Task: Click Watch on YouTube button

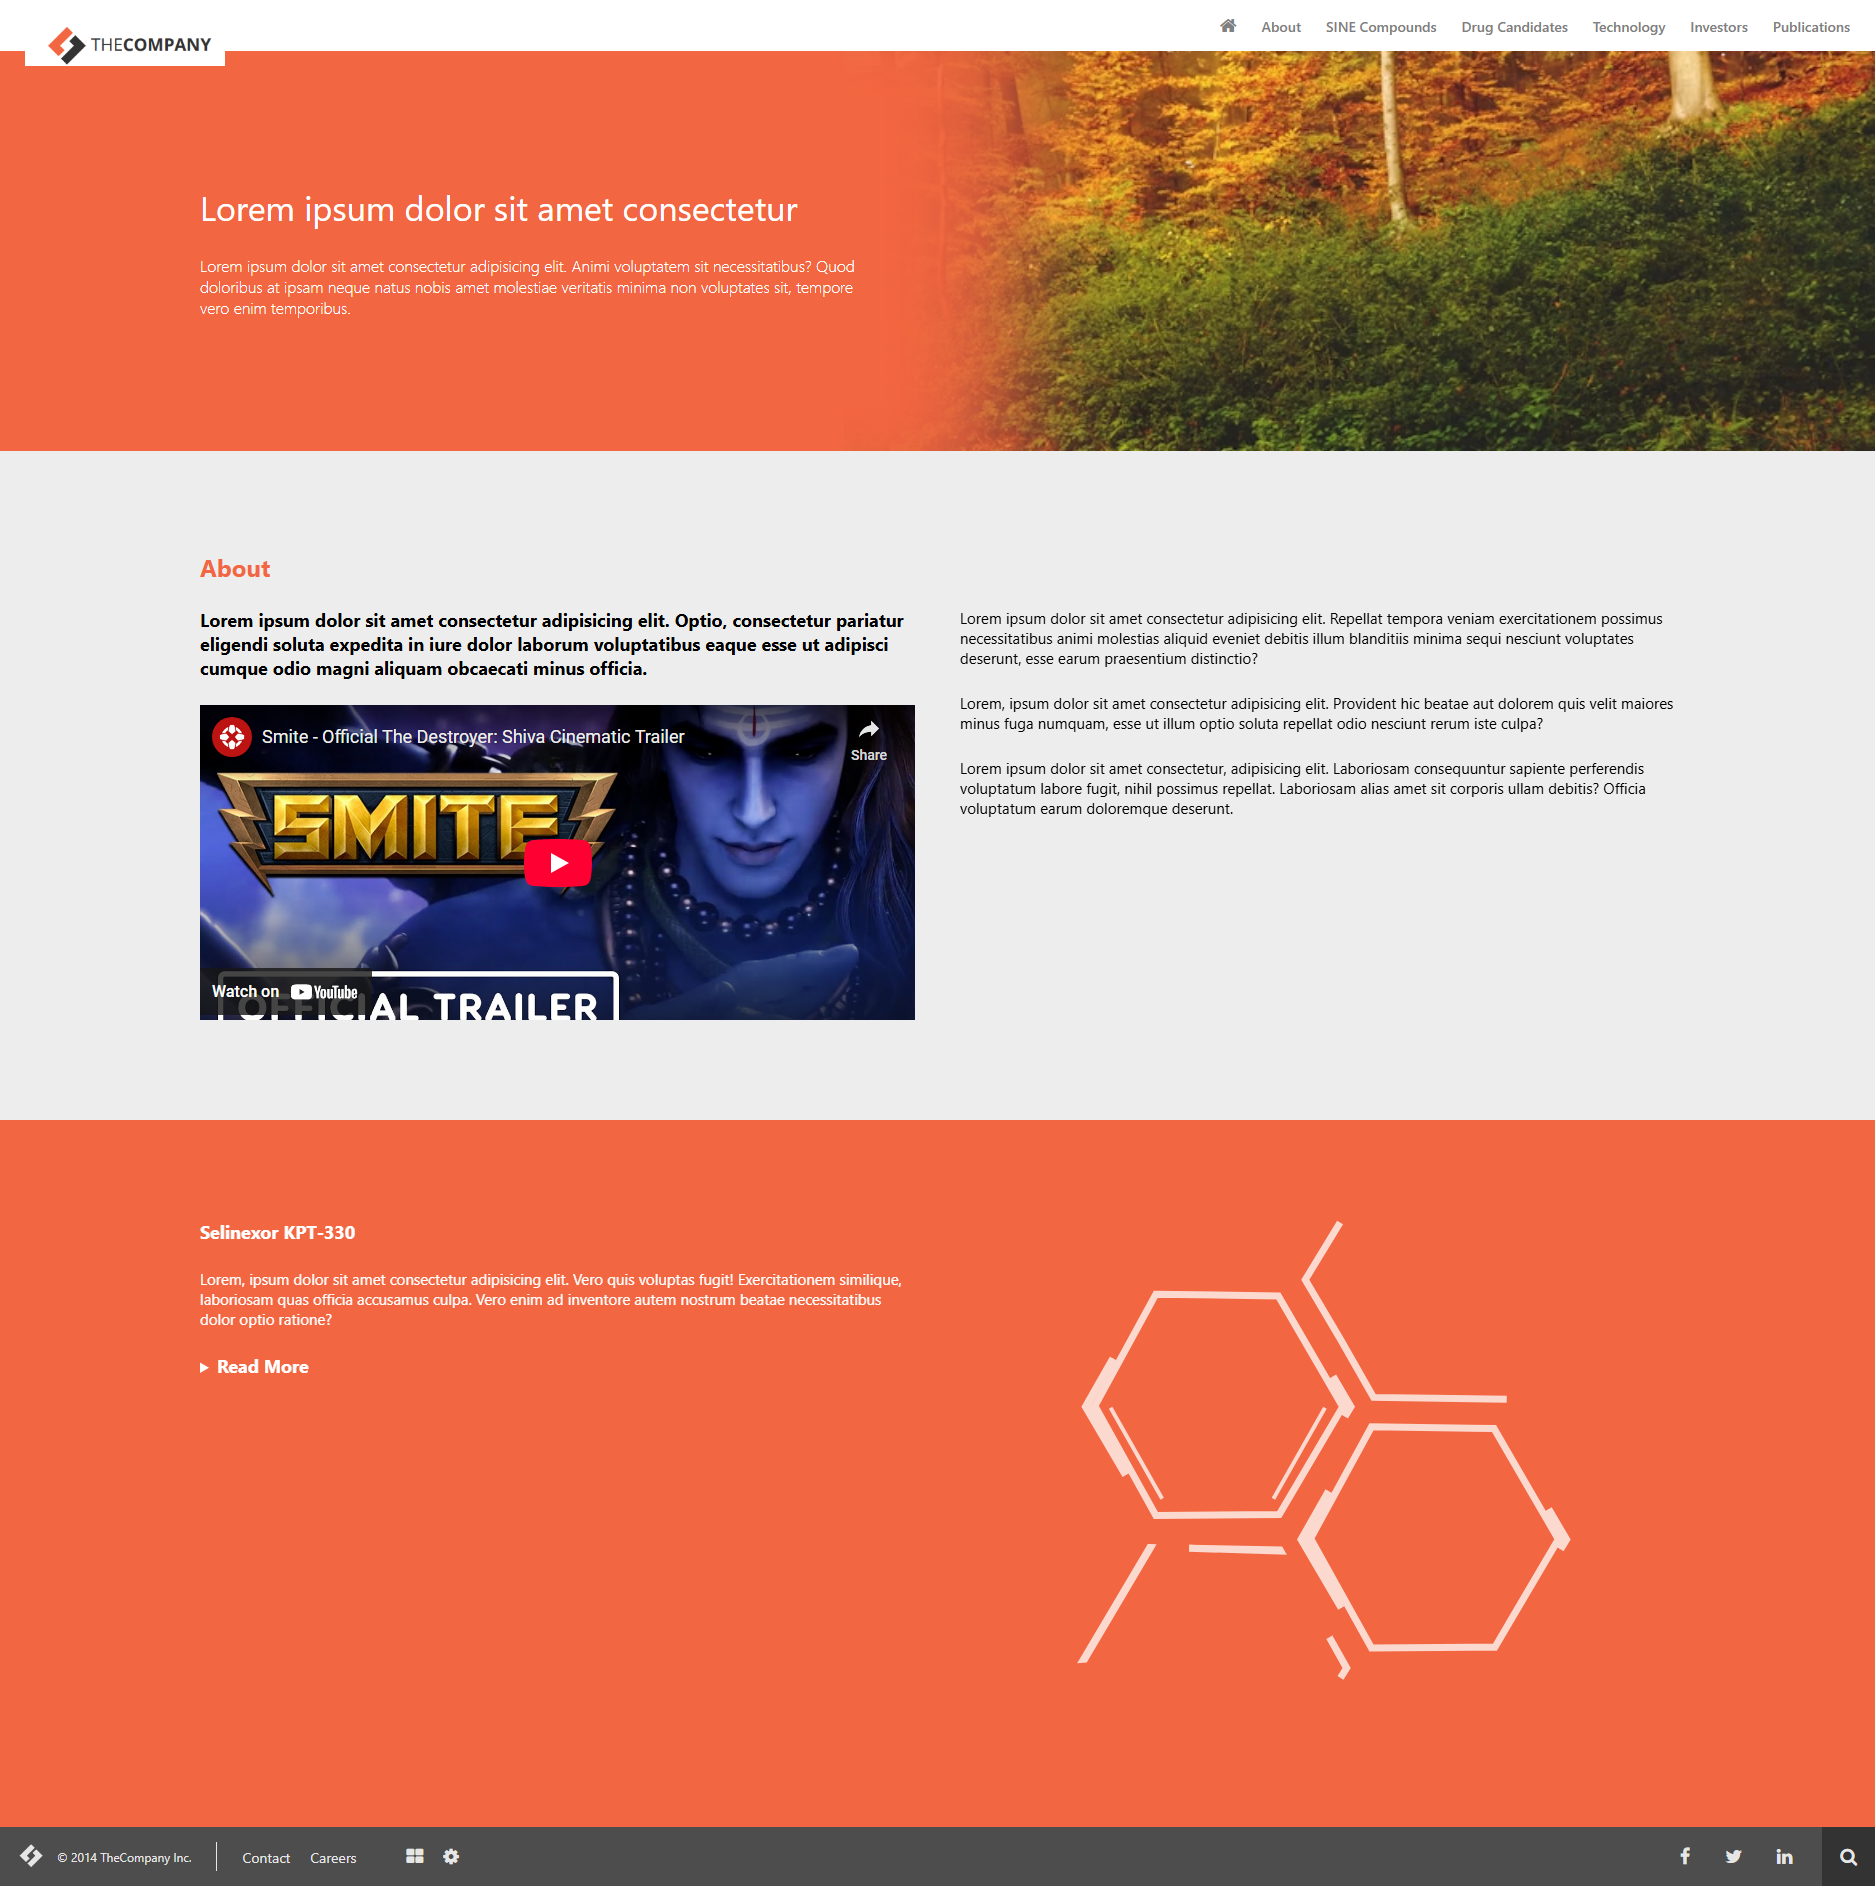Action: [285, 992]
